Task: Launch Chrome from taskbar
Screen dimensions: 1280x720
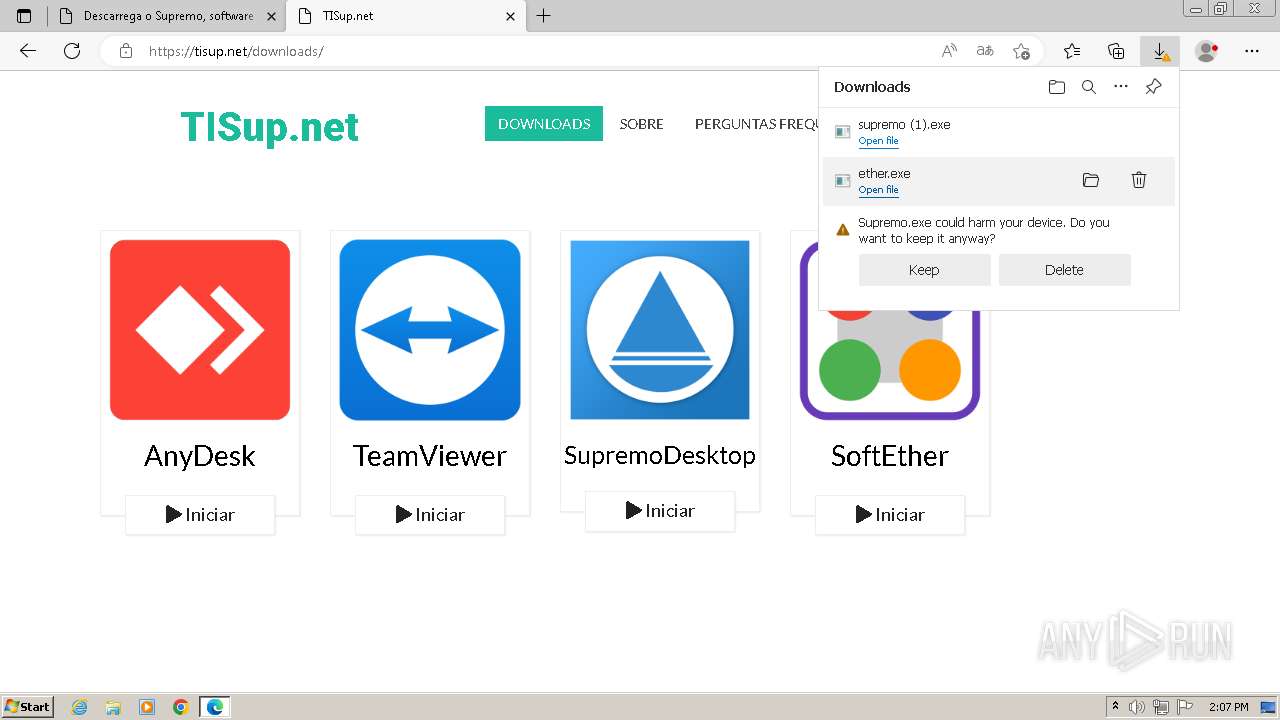Action: [180, 707]
